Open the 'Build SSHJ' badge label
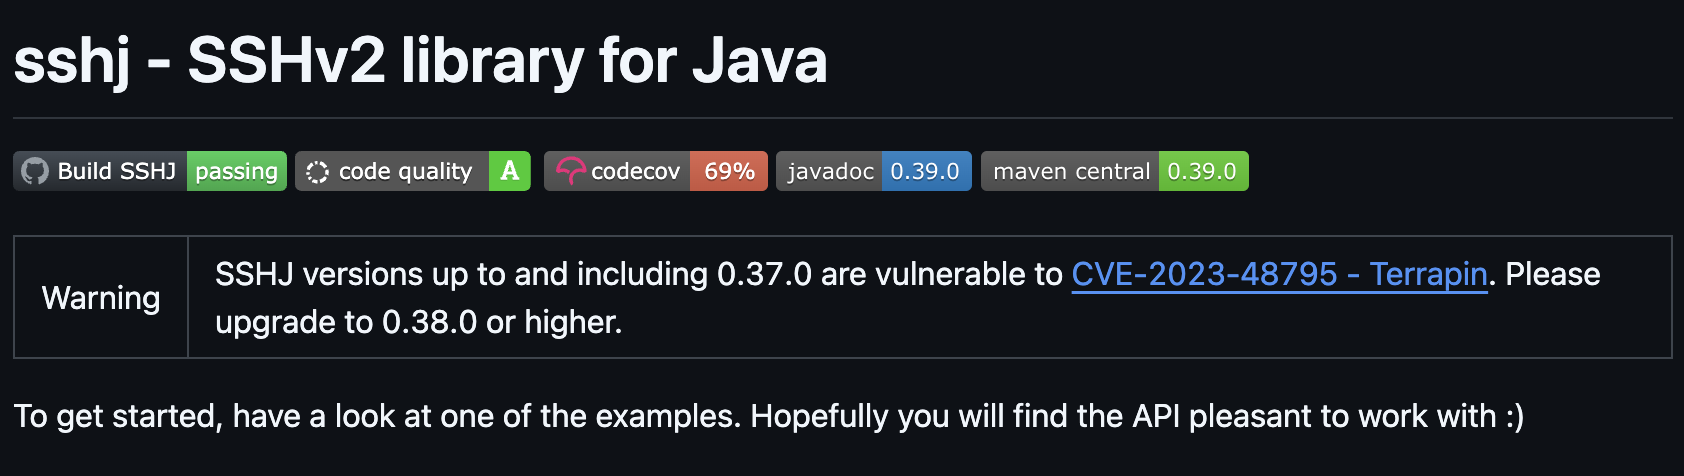Image resolution: width=1684 pixels, height=476 pixels. pyautogui.click(x=117, y=171)
